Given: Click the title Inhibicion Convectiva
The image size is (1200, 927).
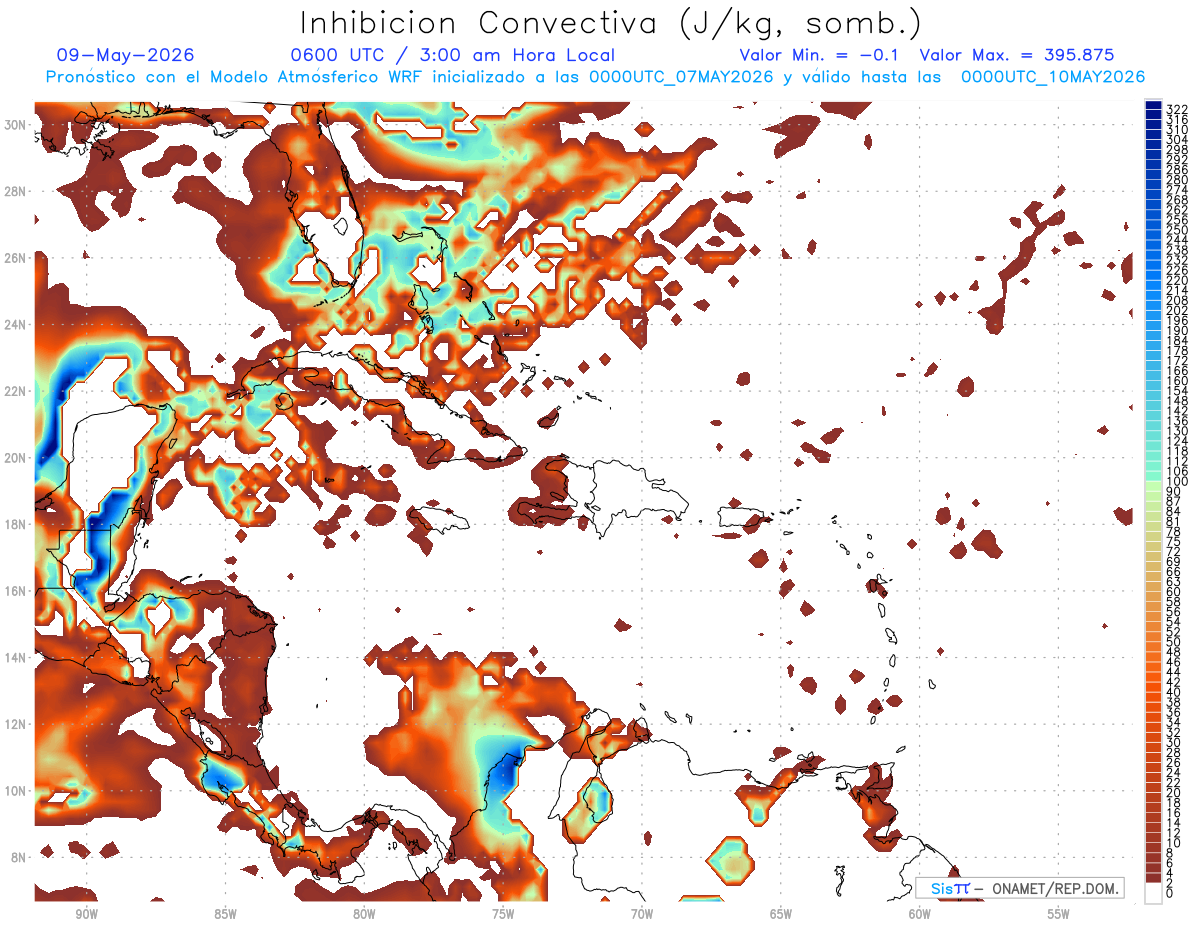Looking at the screenshot, I should coord(478,24).
